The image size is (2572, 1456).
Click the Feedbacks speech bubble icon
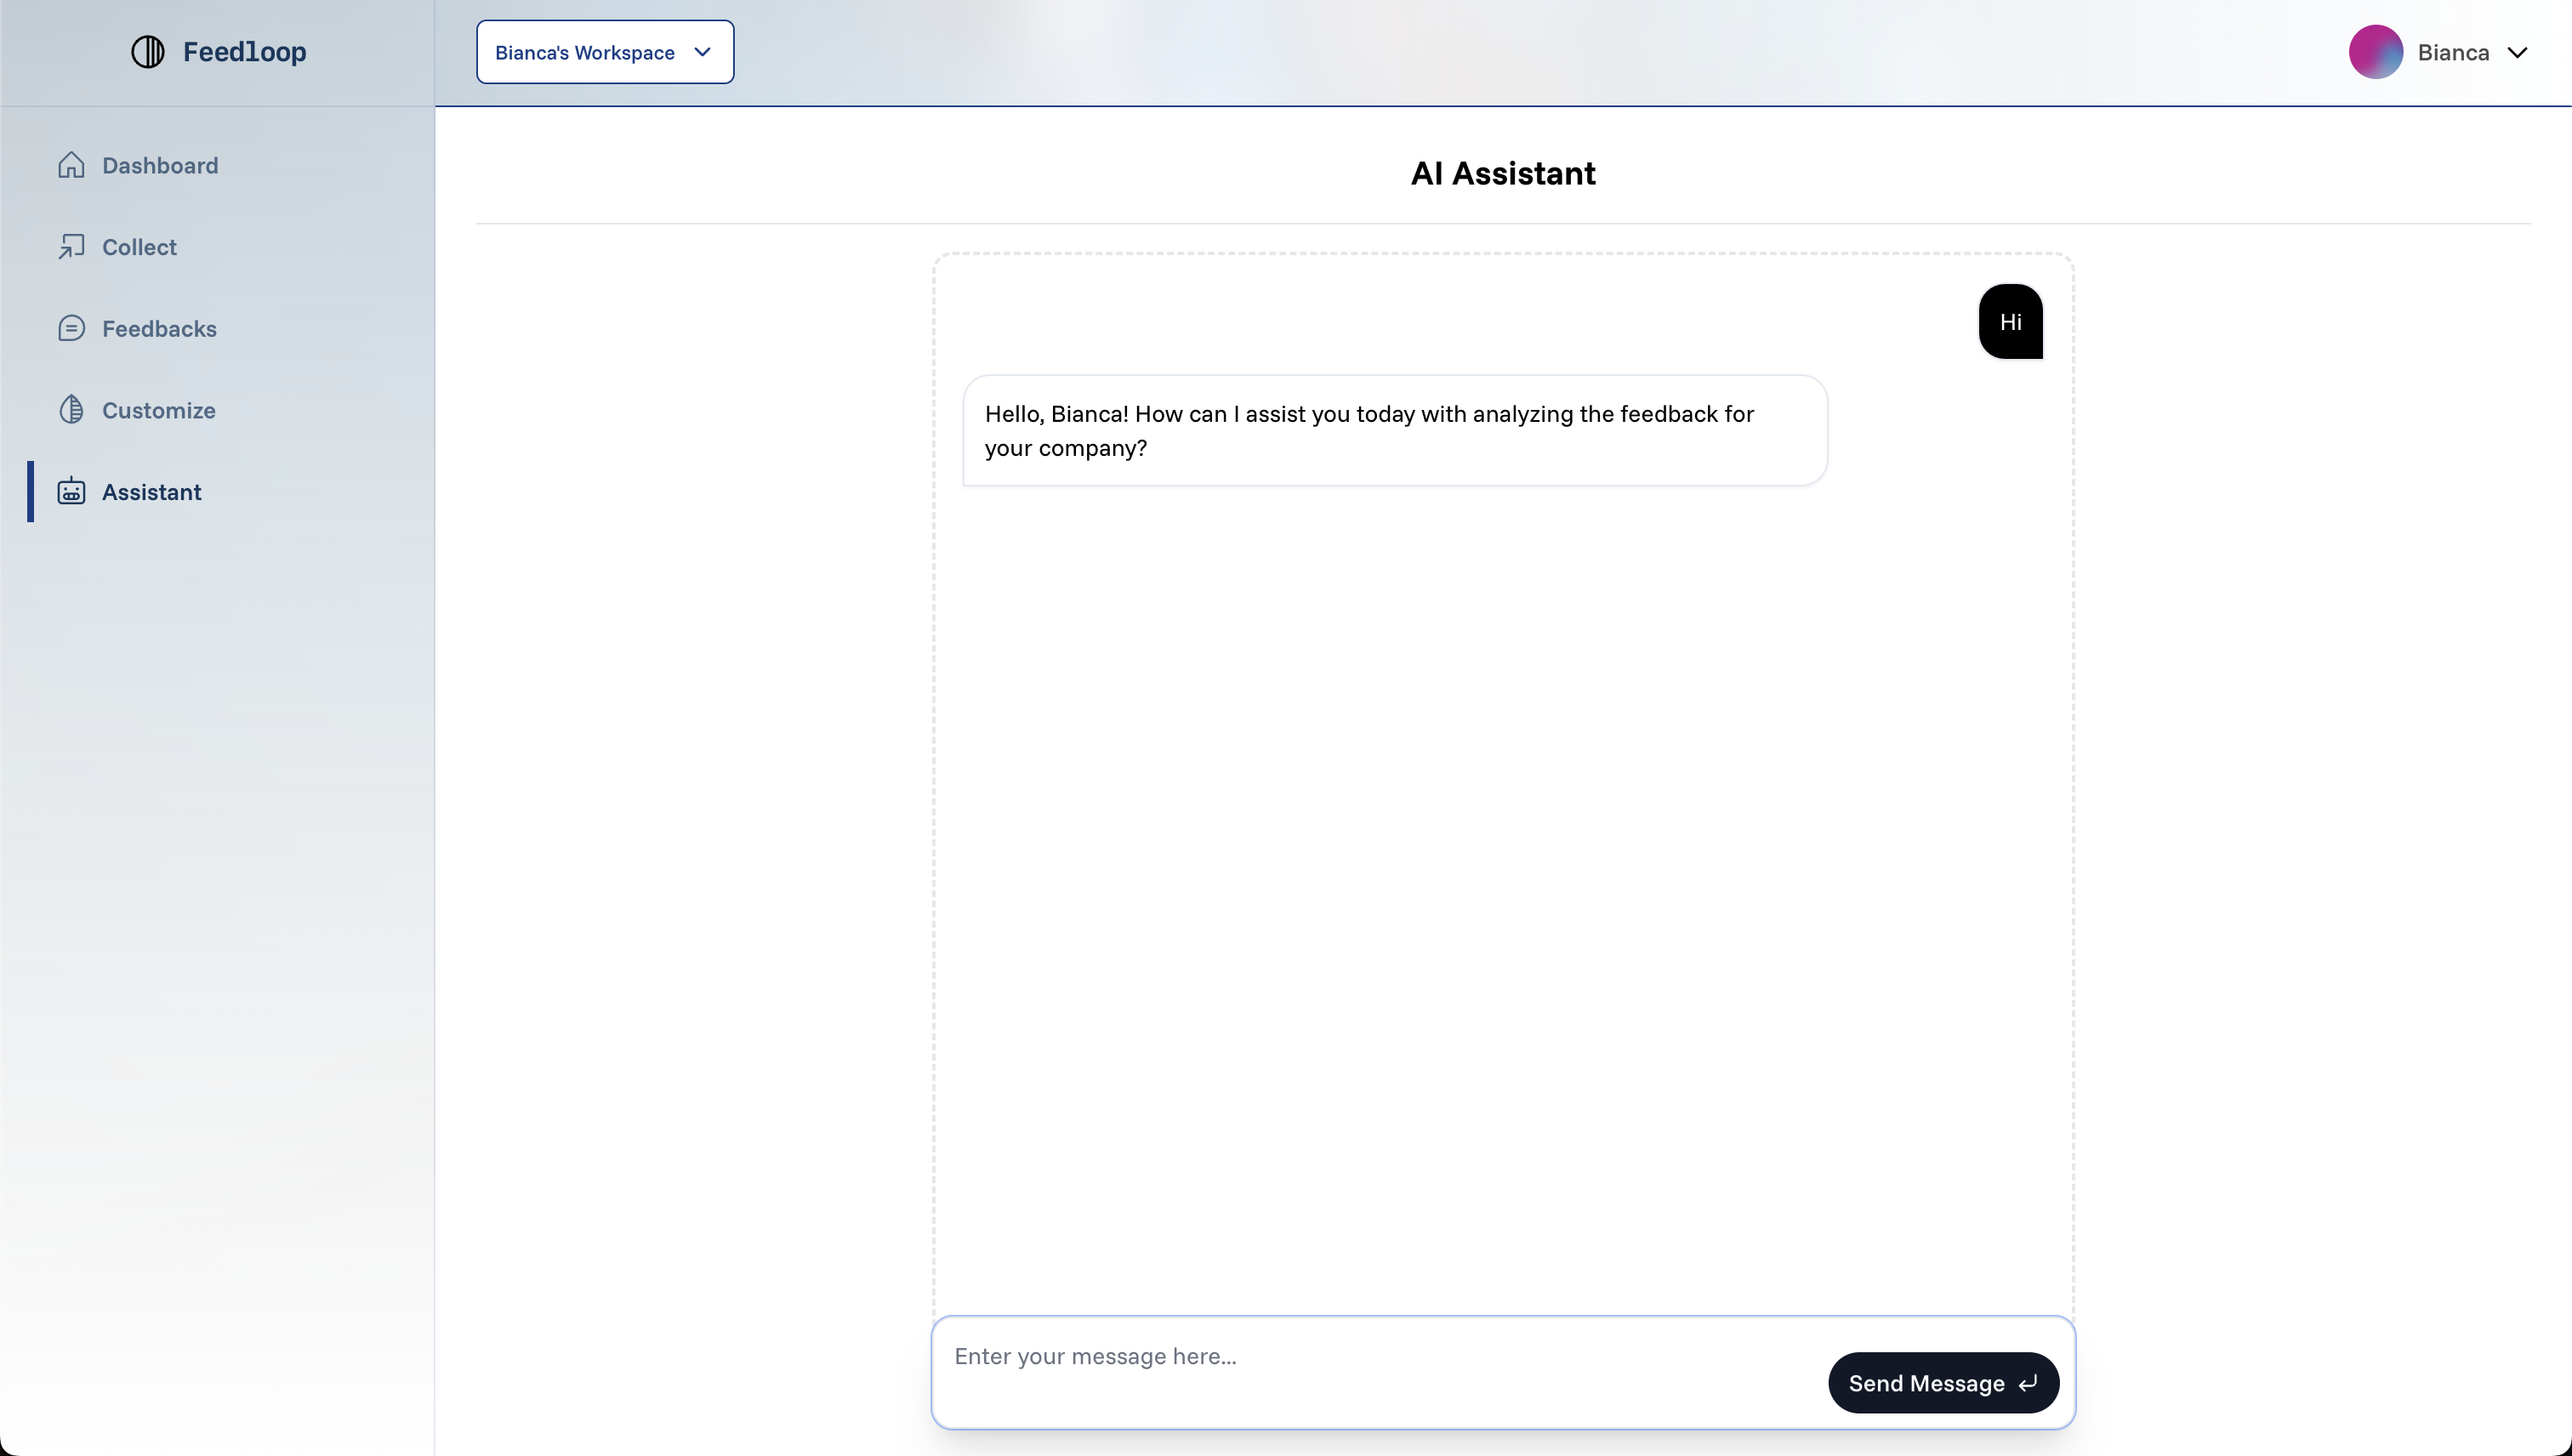click(71, 328)
